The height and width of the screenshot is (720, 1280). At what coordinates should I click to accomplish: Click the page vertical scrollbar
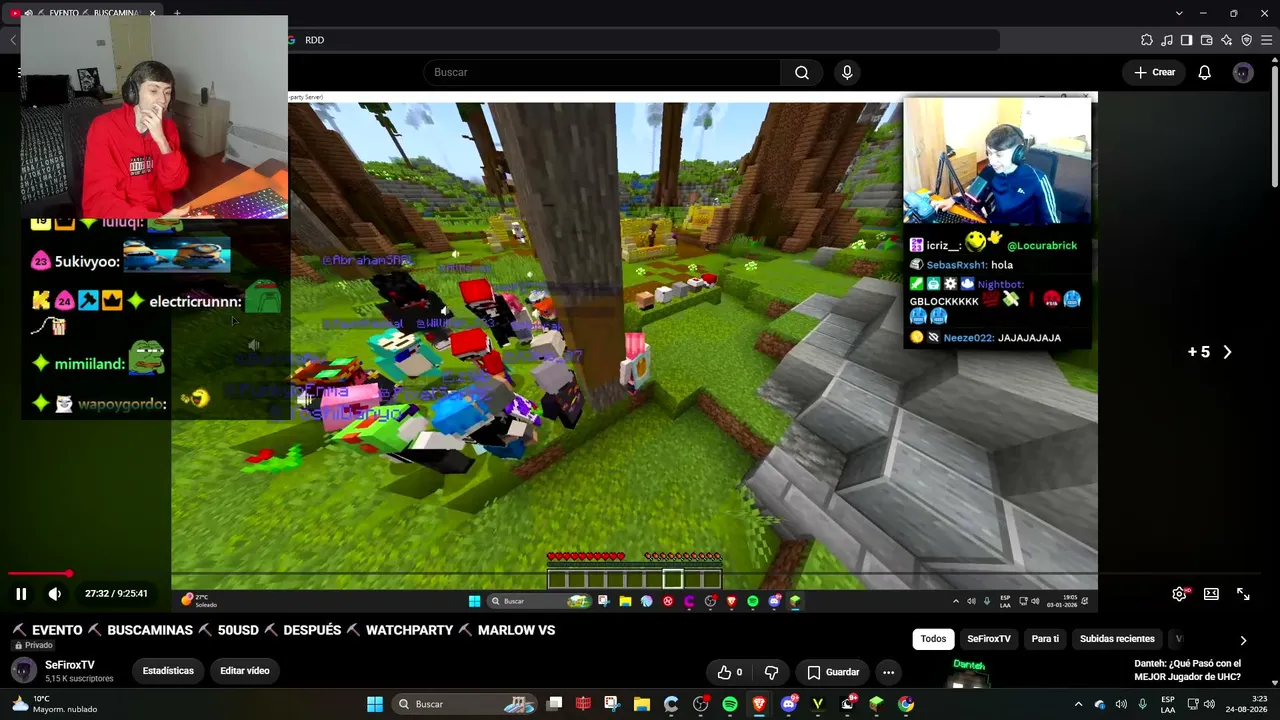coord(1274,125)
